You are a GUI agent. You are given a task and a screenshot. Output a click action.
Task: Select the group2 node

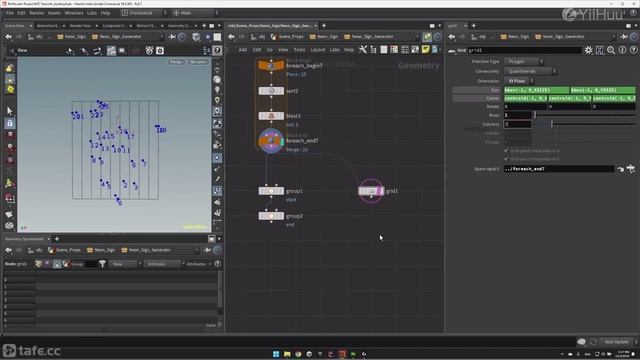coord(271,216)
